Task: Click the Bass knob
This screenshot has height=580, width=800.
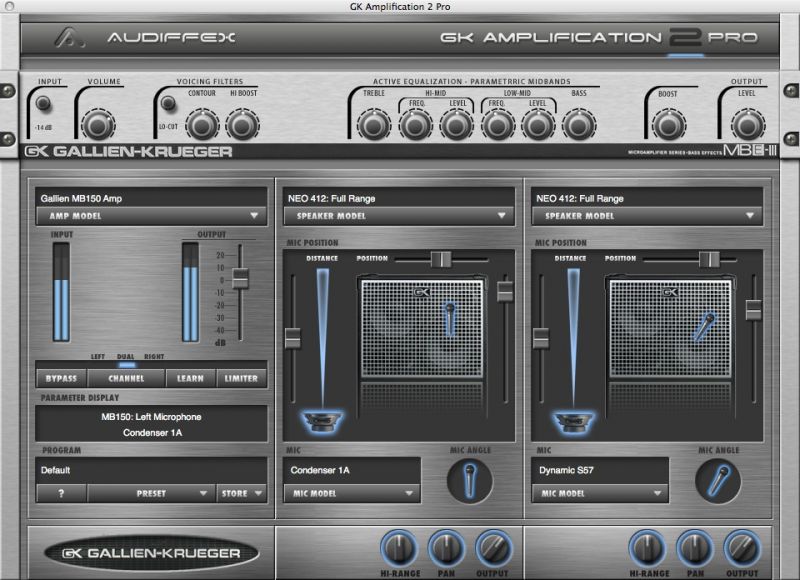Action: click(579, 125)
